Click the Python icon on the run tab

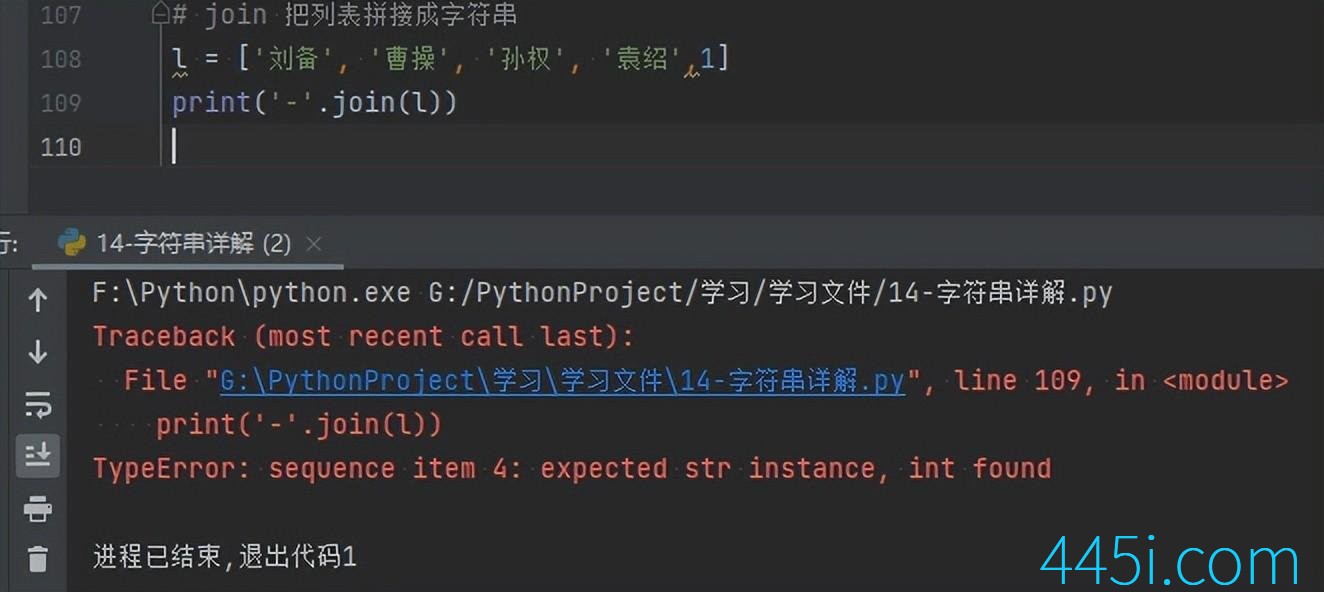point(72,243)
